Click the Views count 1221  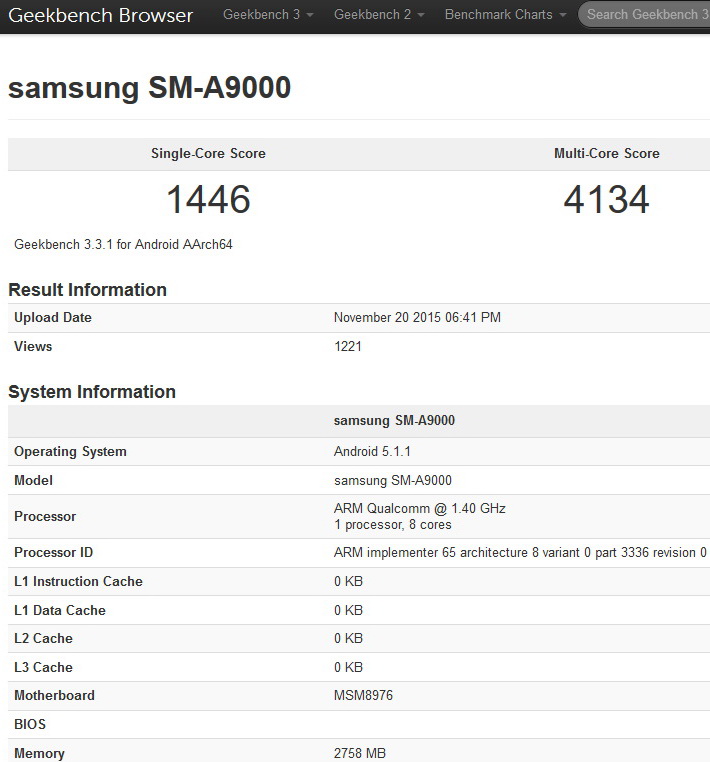pyautogui.click(x=347, y=347)
